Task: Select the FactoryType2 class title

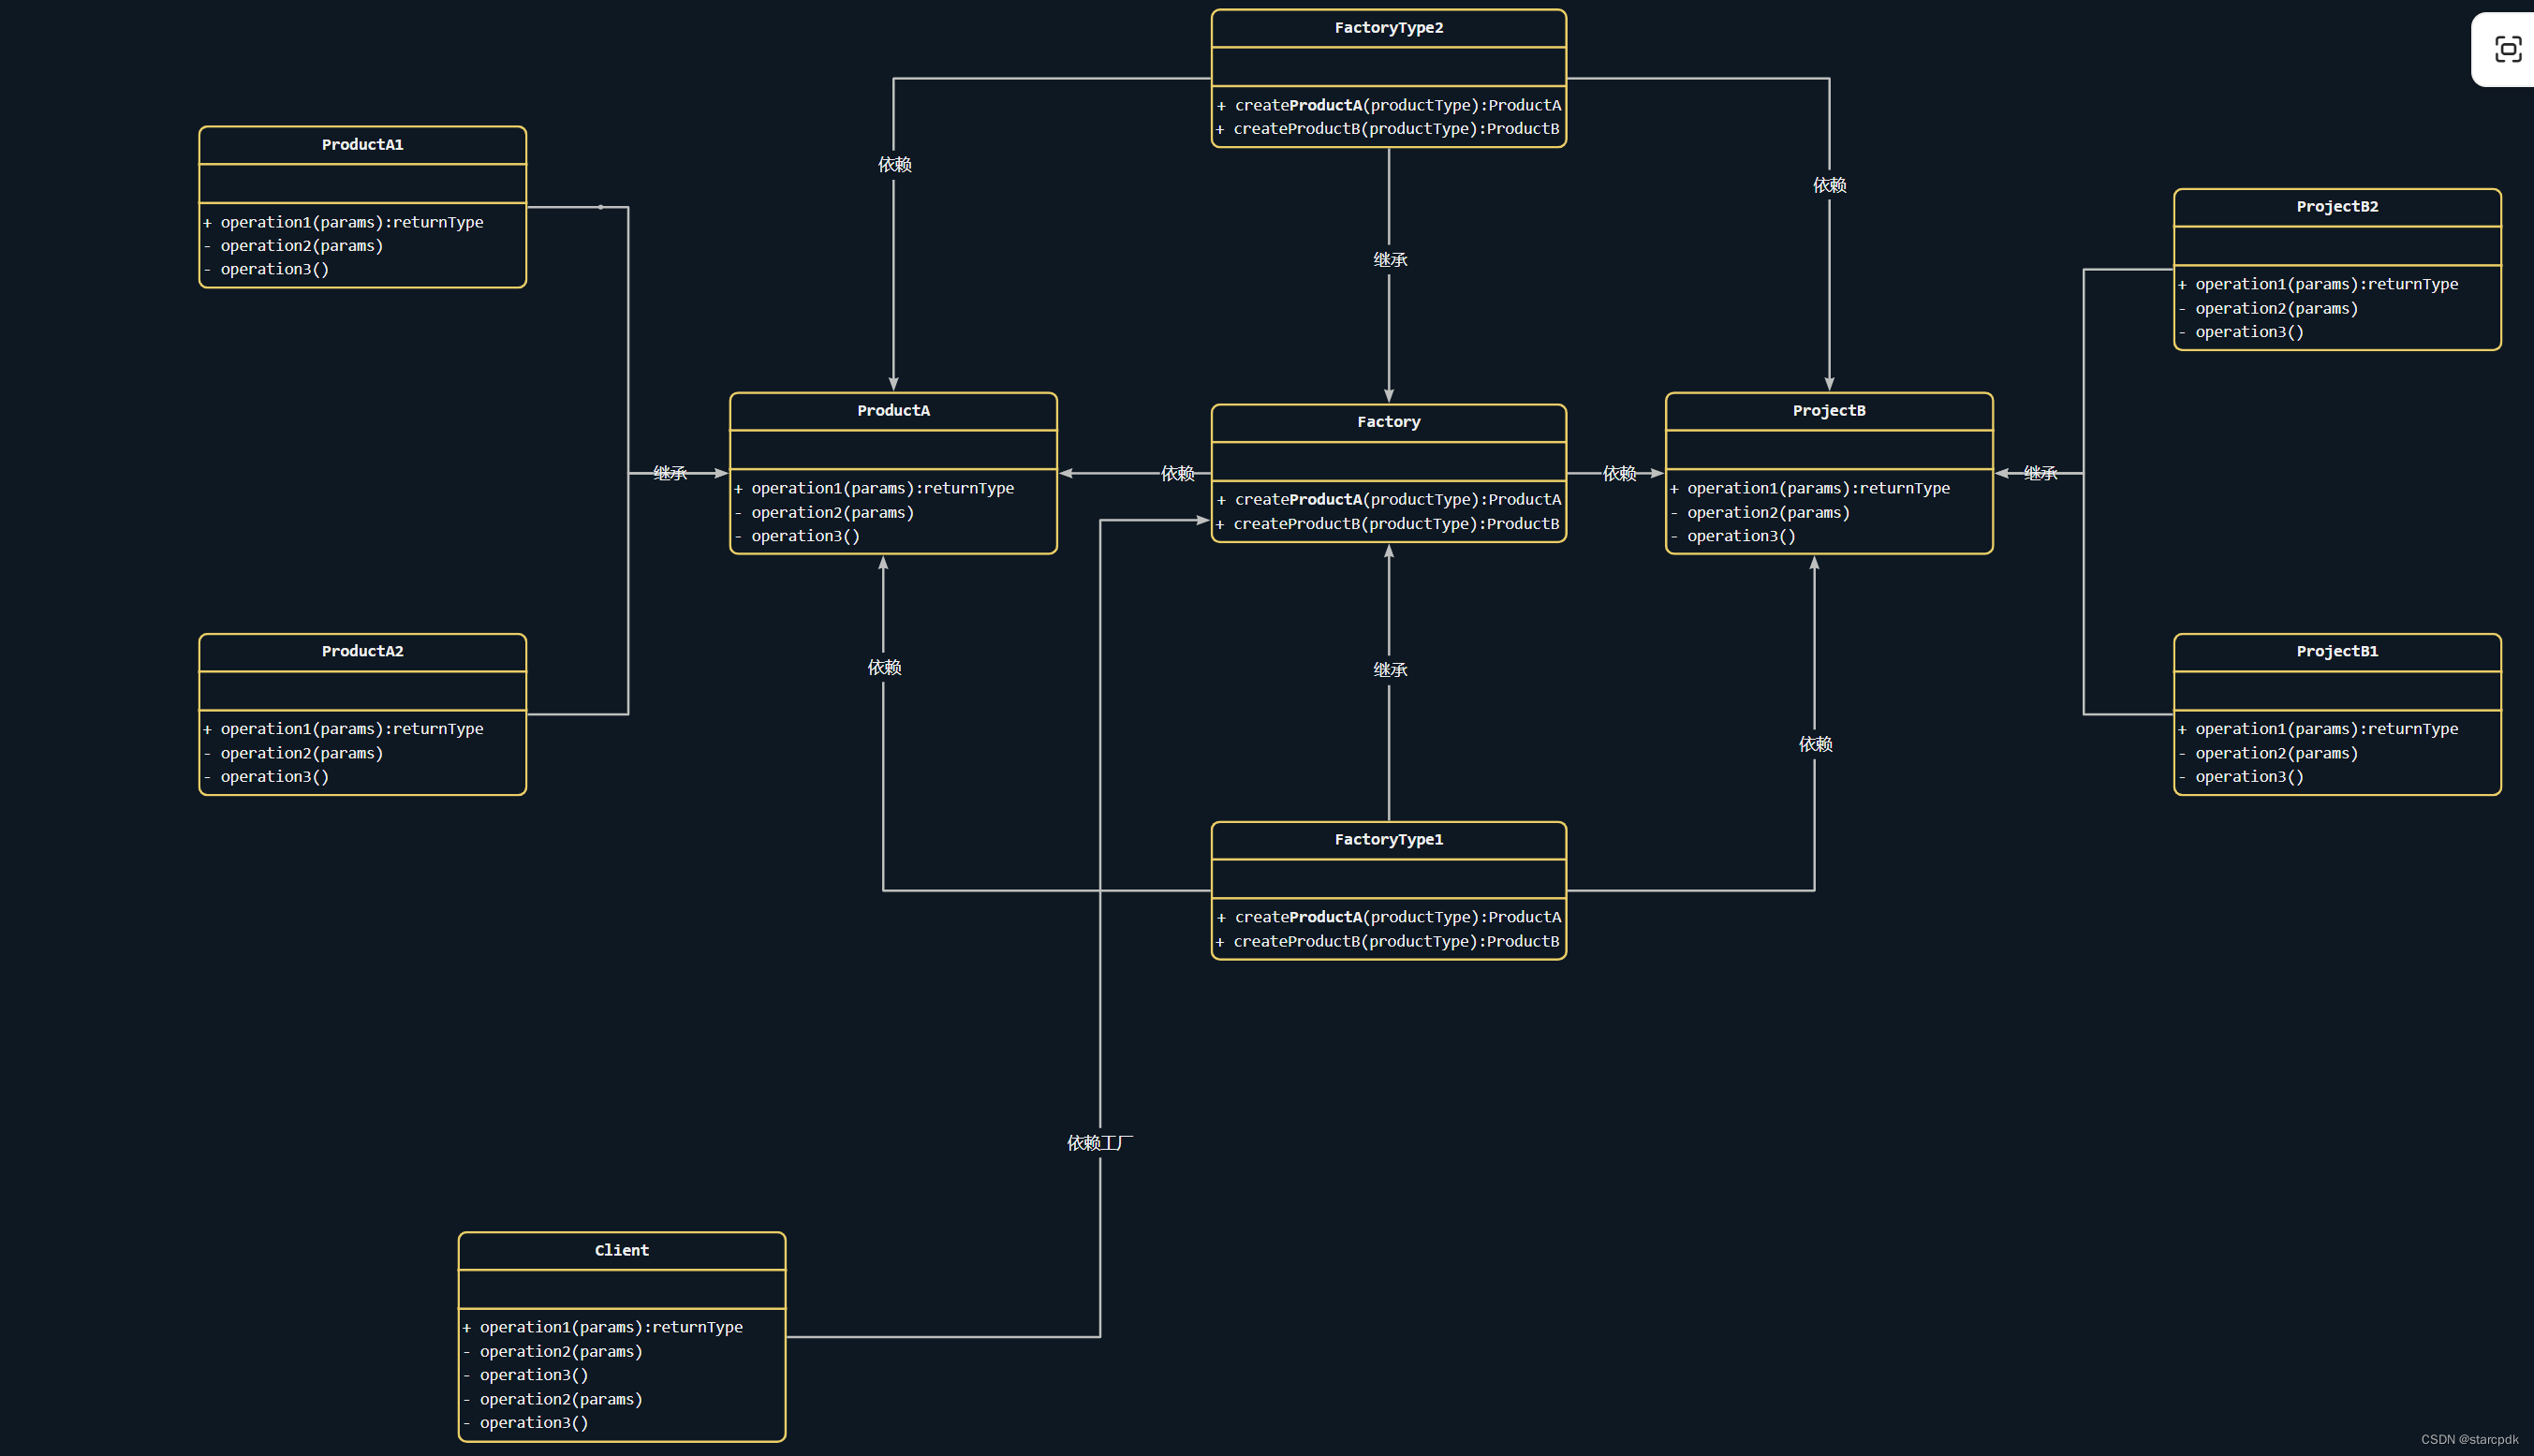Action: [x=1388, y=28]
